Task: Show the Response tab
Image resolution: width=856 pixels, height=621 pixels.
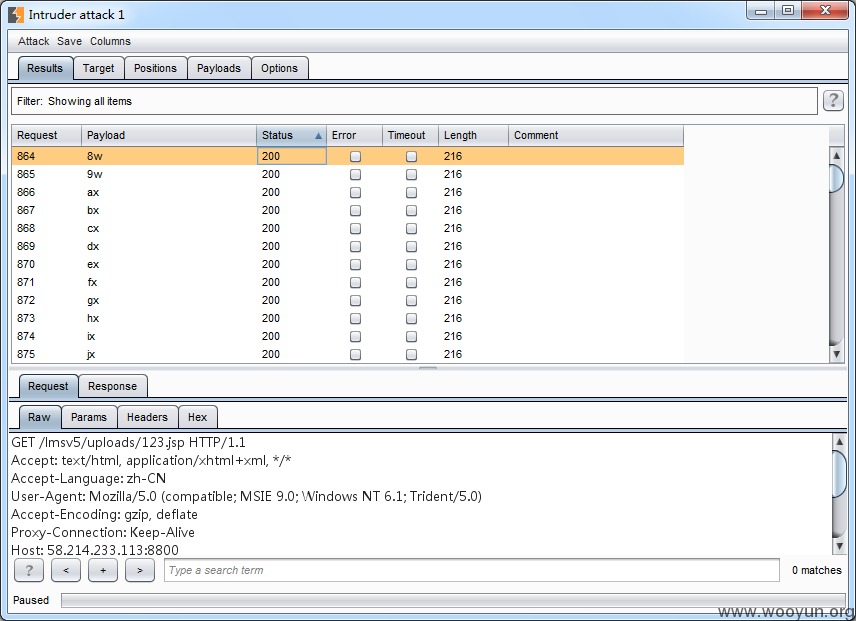Action: pyautogui.click(x=112, y=386)
